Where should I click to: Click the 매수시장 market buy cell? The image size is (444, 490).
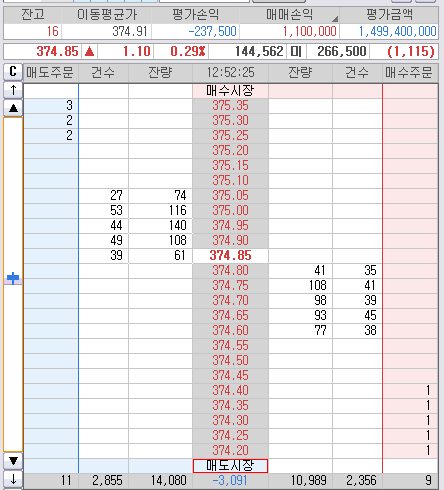230,90
